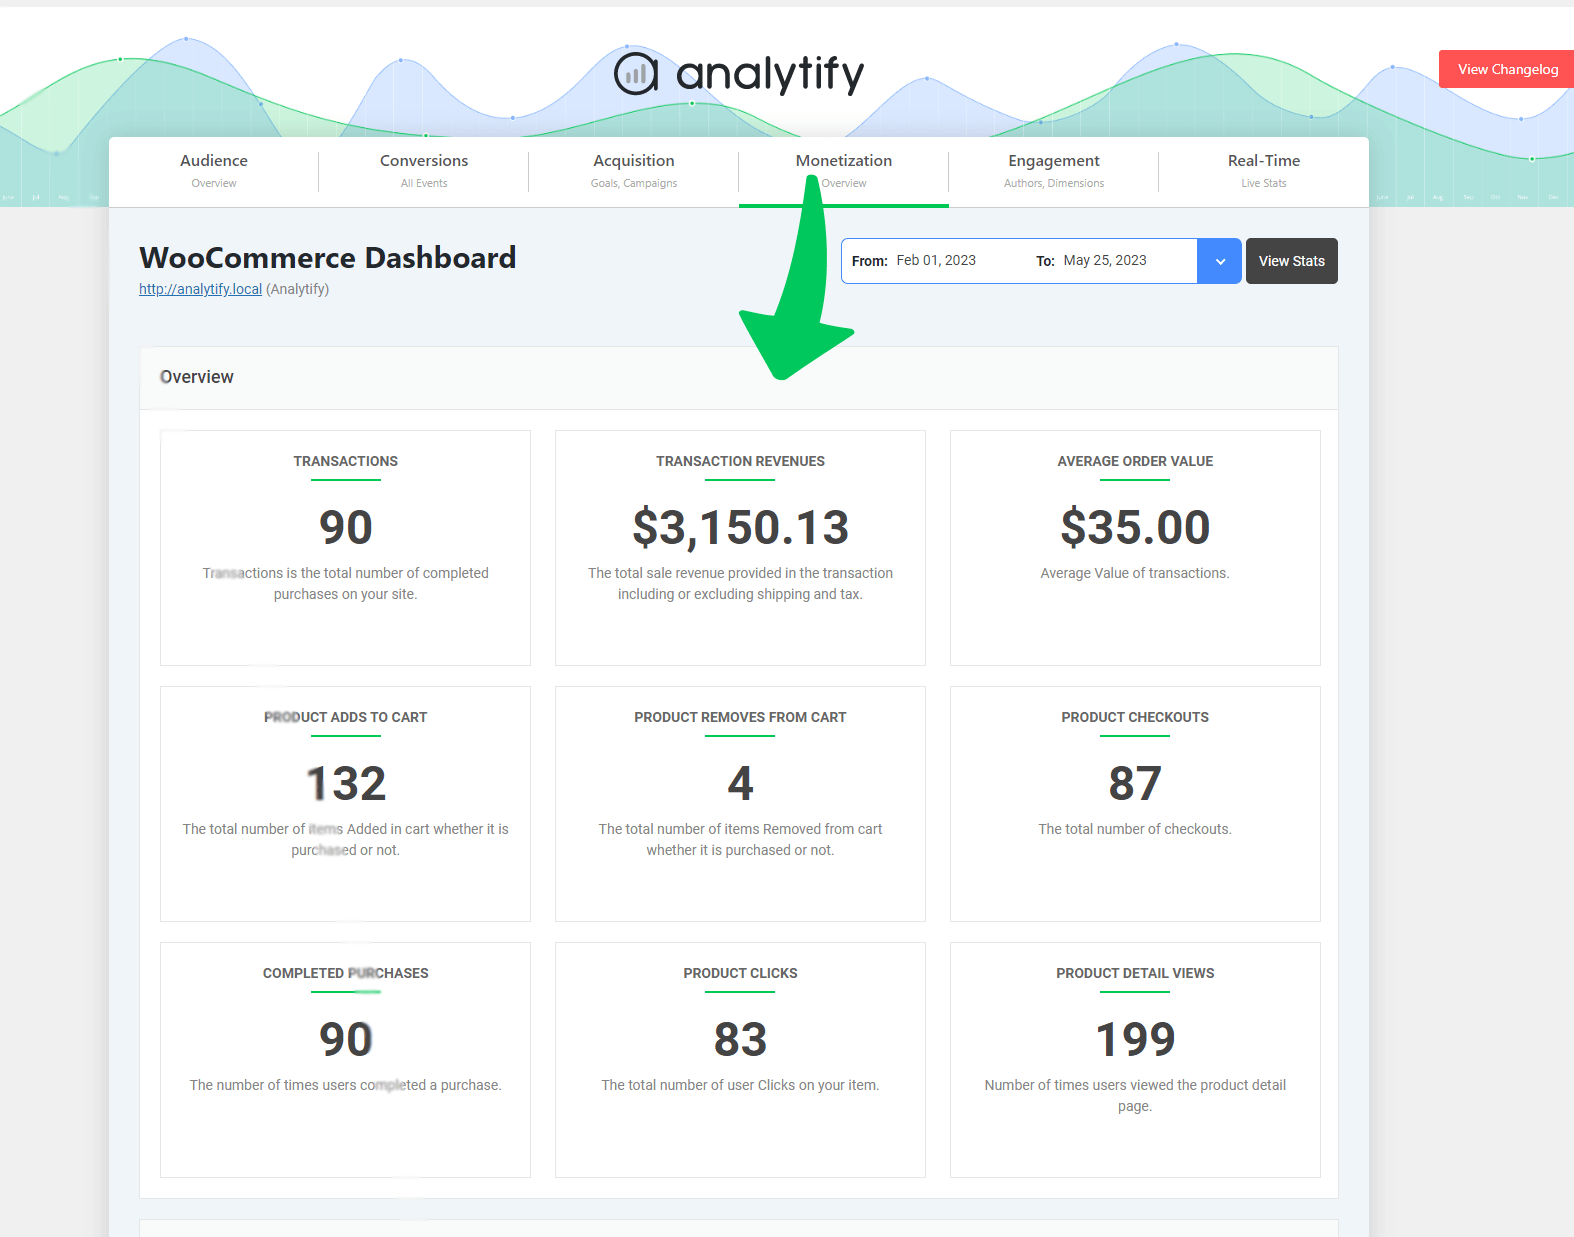Click the View Stats button
The width and height of the screenshot is (1574, 1237).
click(x=1292, y=261)
